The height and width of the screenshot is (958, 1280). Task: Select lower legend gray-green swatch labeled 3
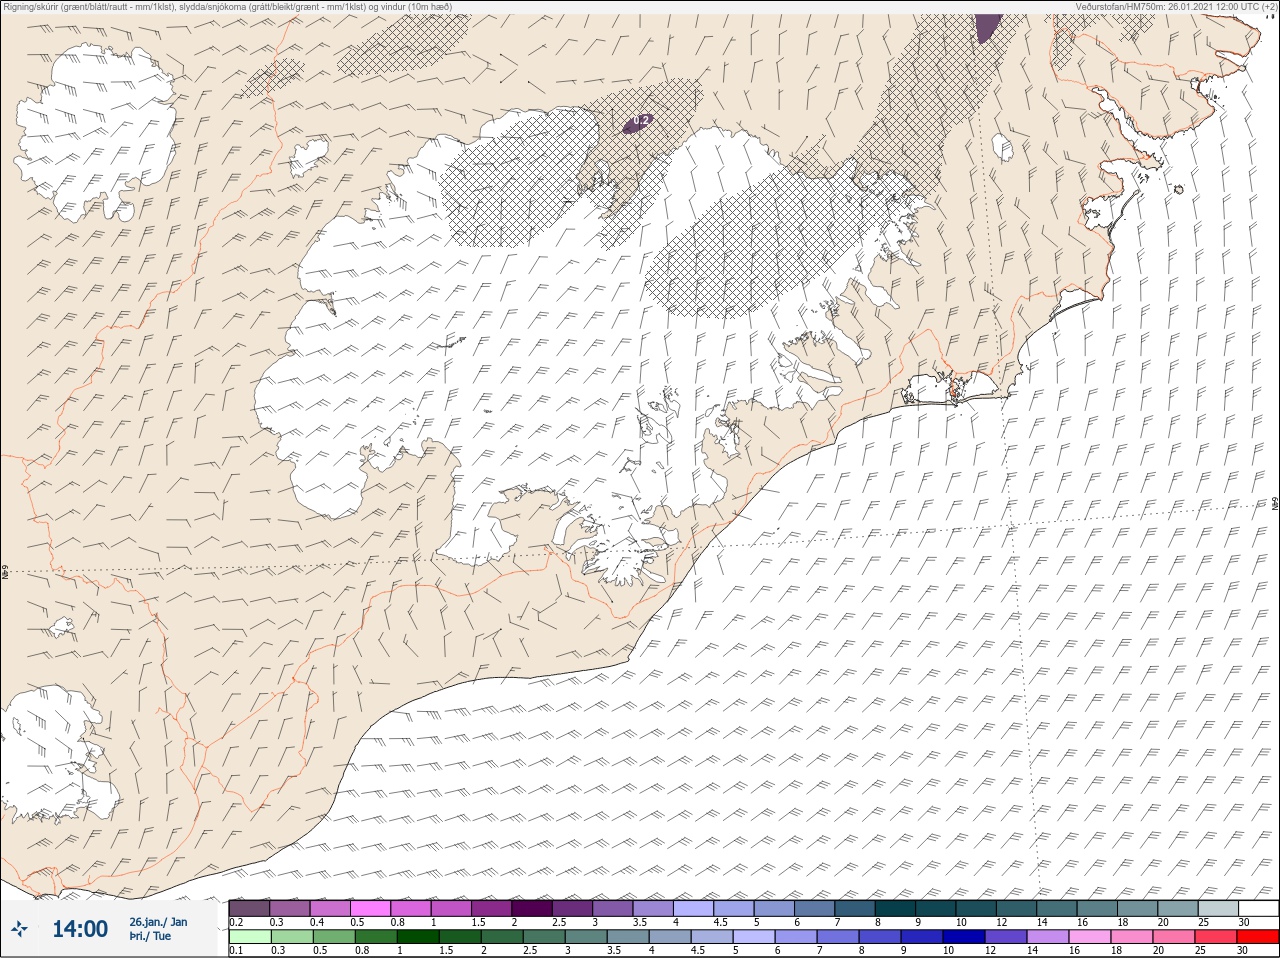(x=585, y=937)
